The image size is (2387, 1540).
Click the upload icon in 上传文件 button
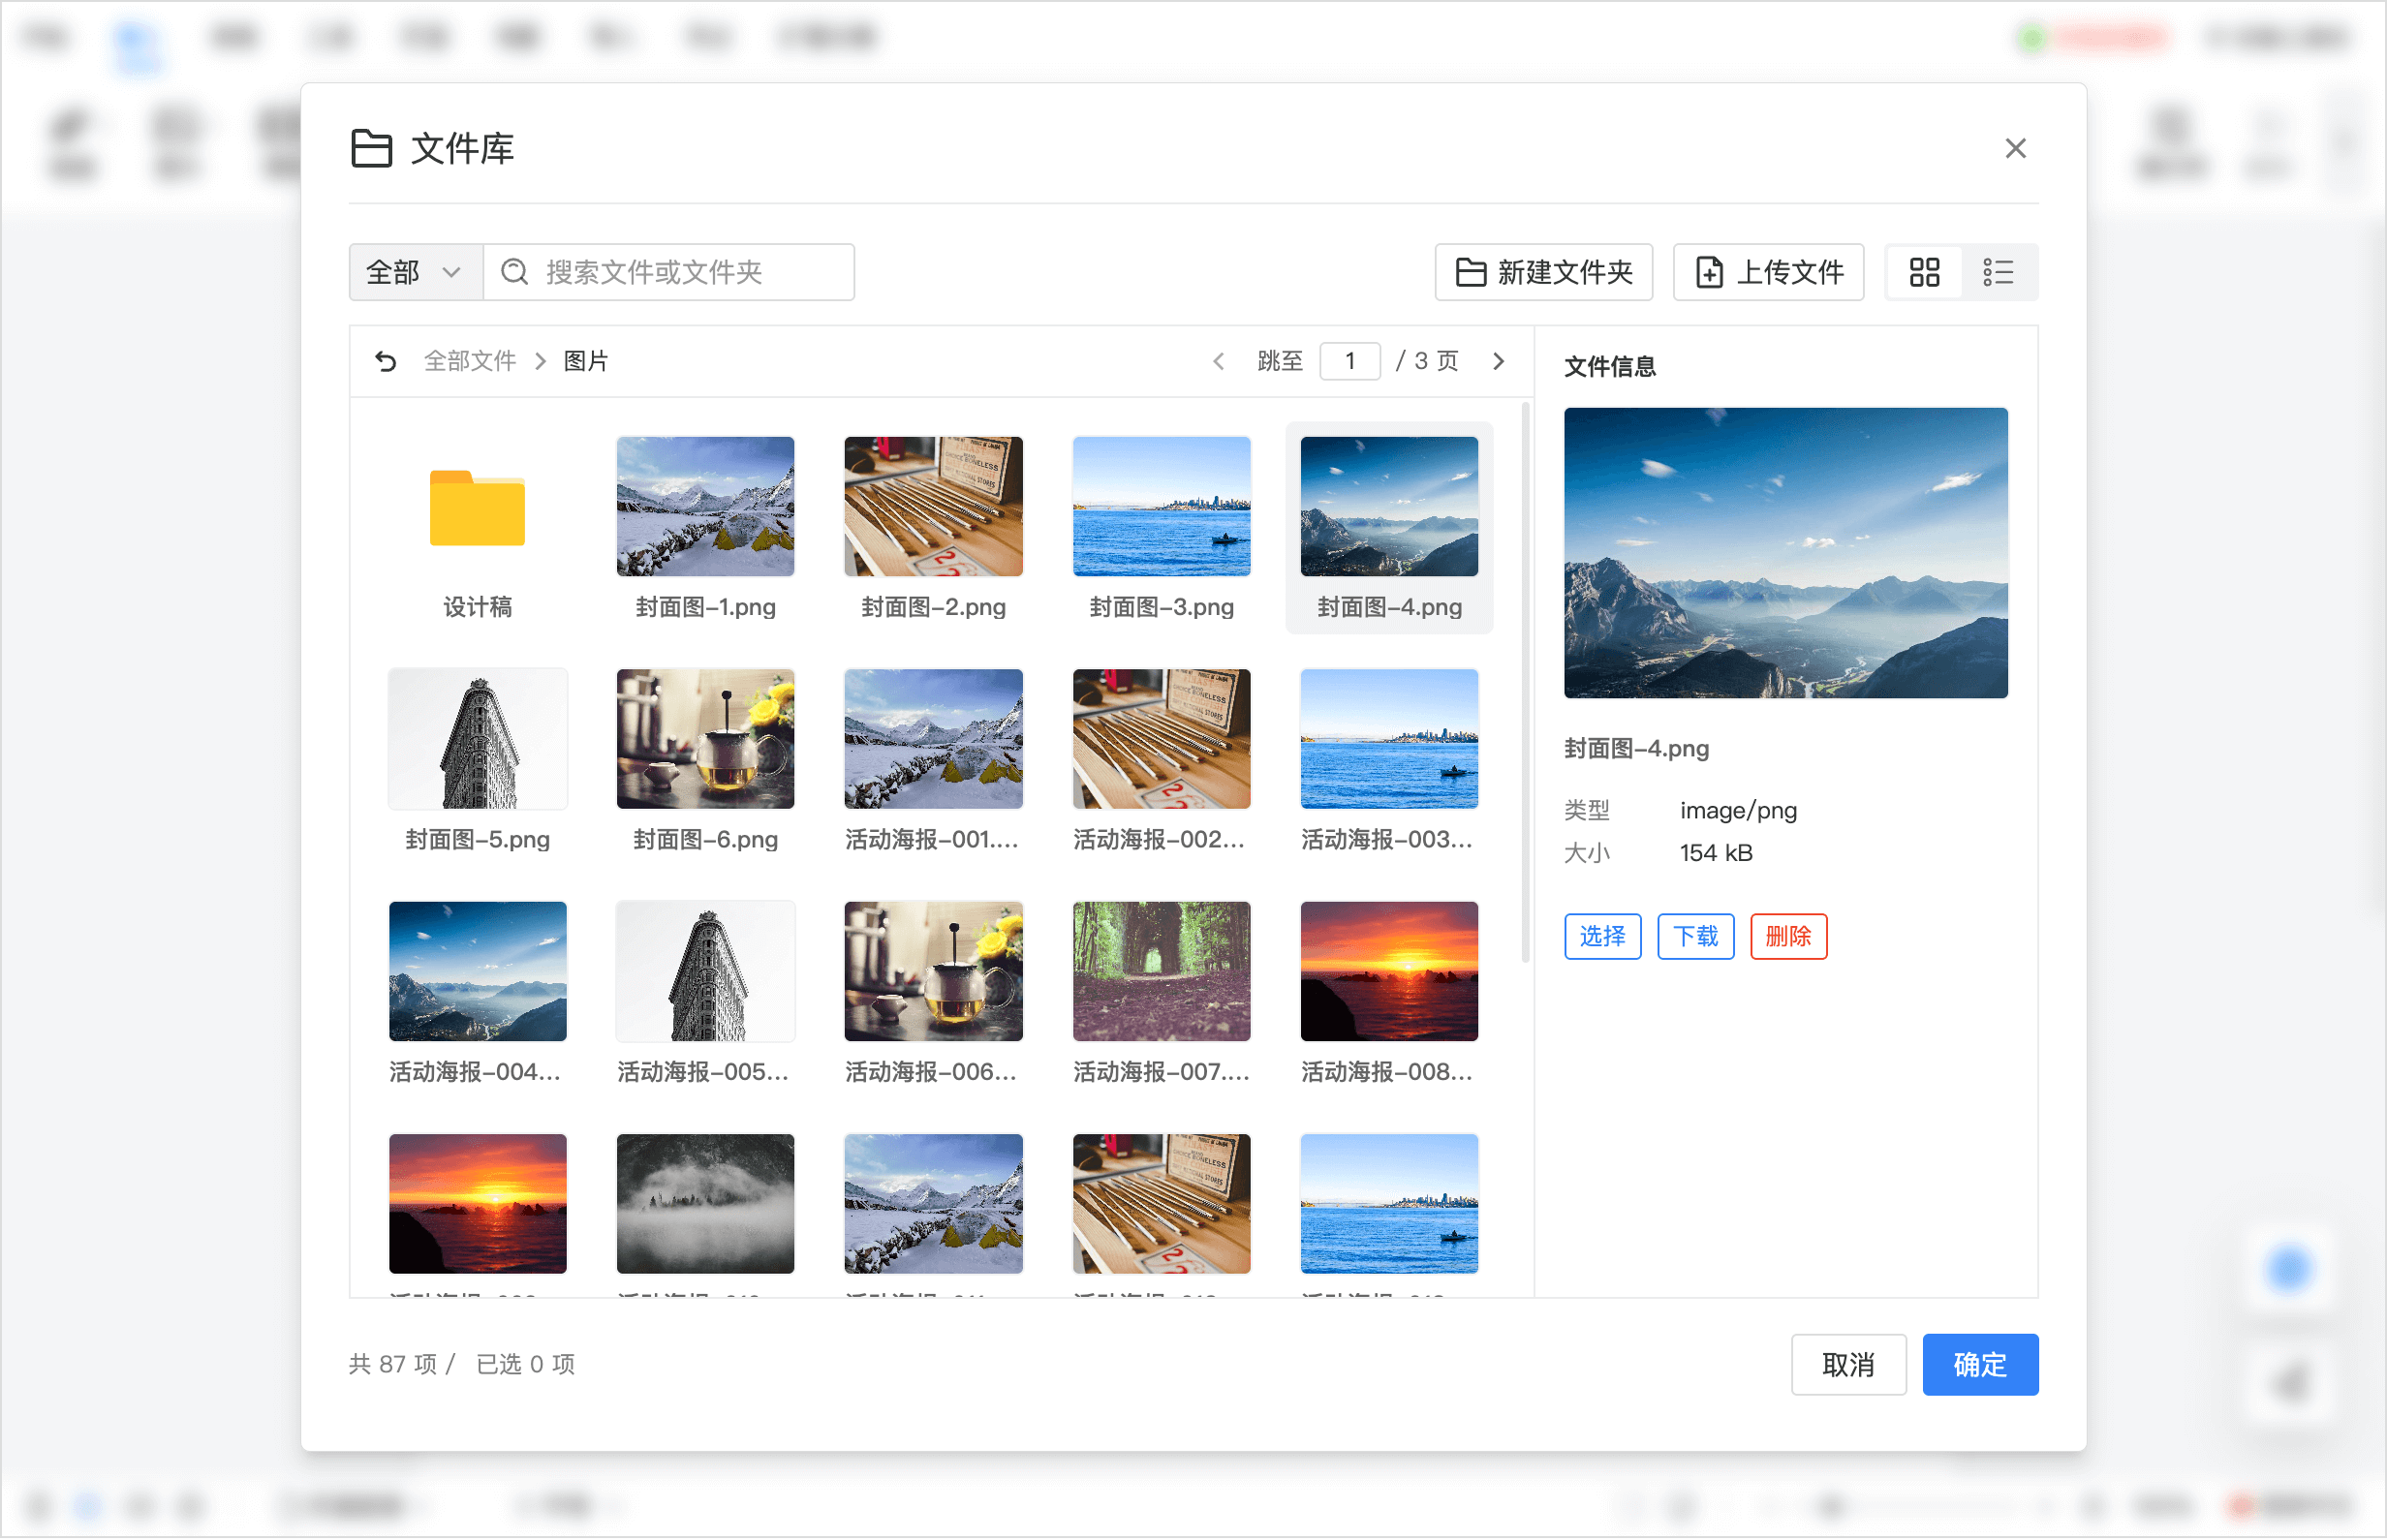tap(1708, 271)
